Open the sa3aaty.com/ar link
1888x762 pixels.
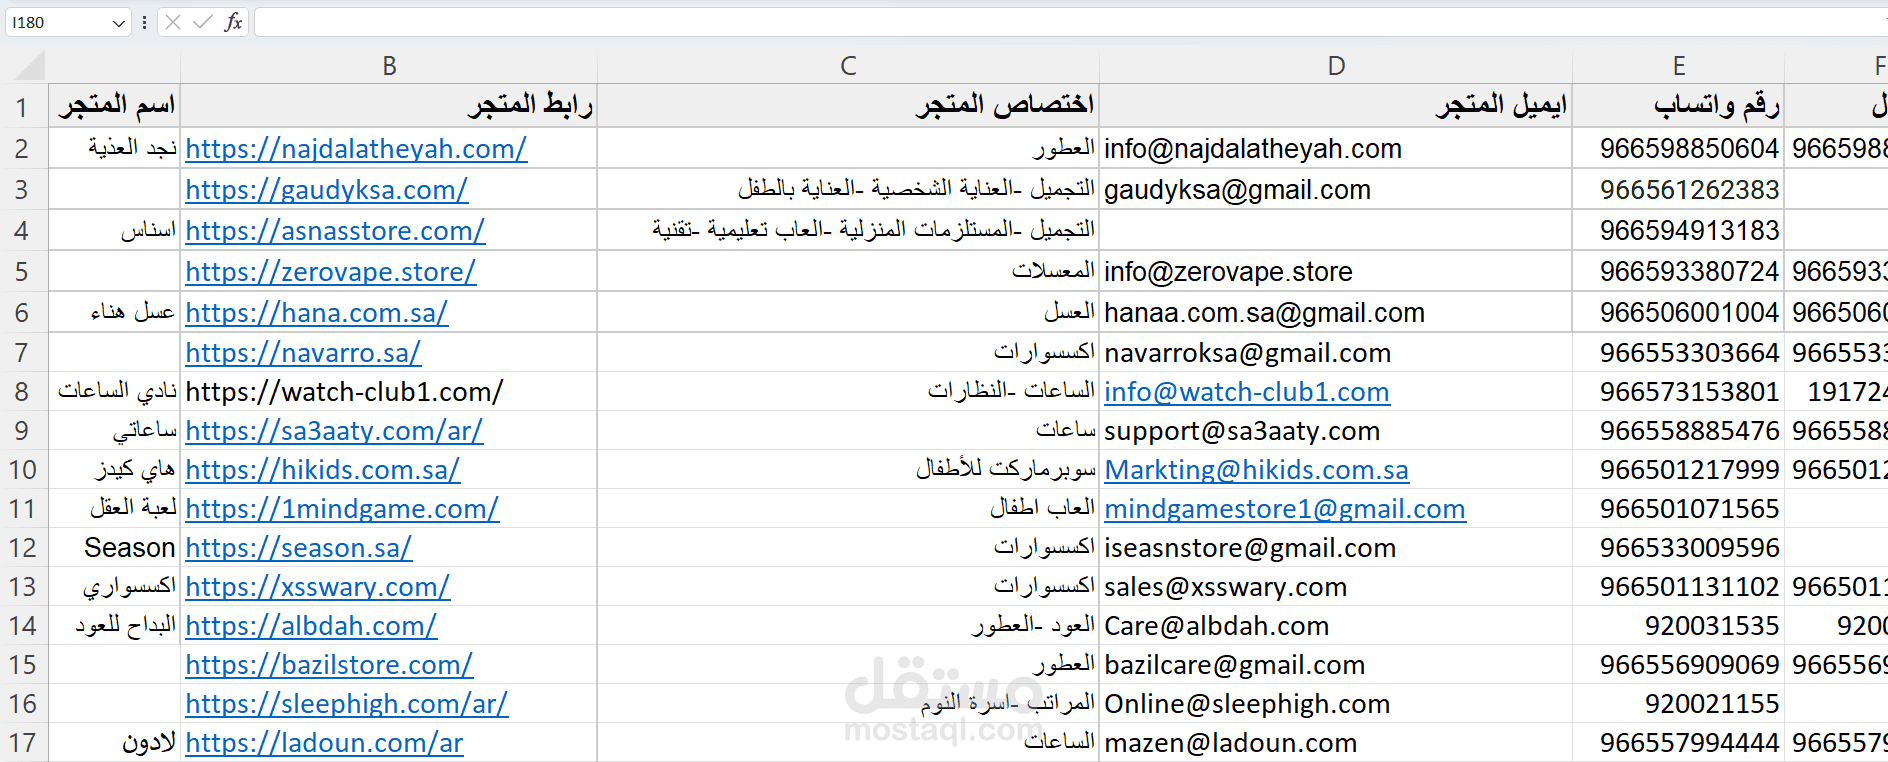(334, 431)
